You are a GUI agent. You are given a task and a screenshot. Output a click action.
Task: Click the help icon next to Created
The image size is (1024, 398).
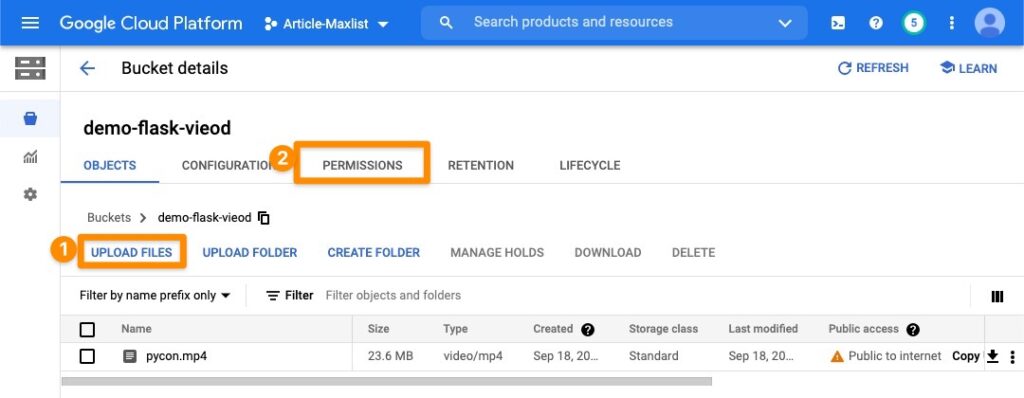pos(588,329)
